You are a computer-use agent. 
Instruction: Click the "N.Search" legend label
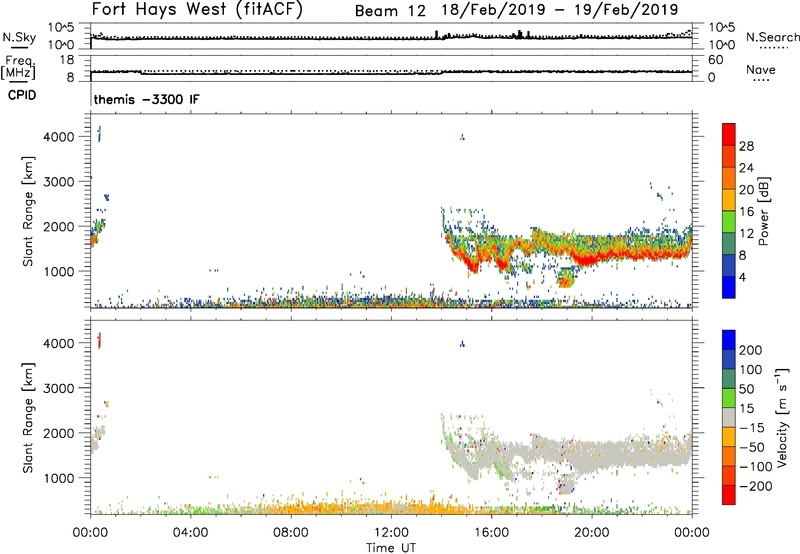point(773,37)
